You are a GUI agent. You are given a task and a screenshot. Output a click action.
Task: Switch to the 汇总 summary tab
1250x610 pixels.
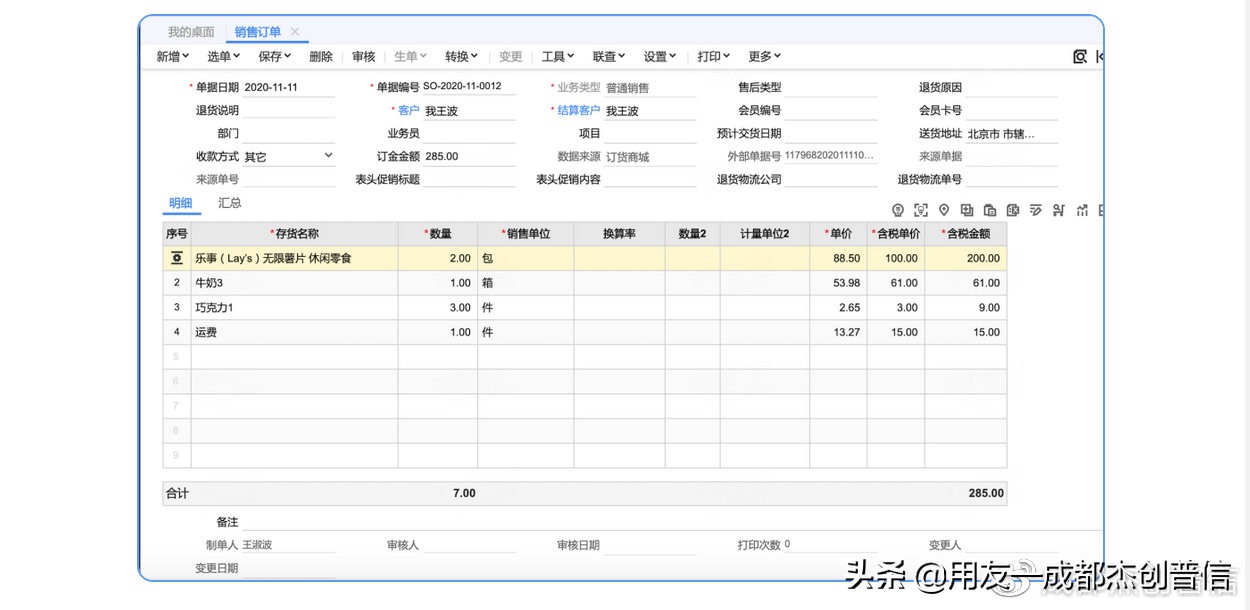tap(230, 203)
